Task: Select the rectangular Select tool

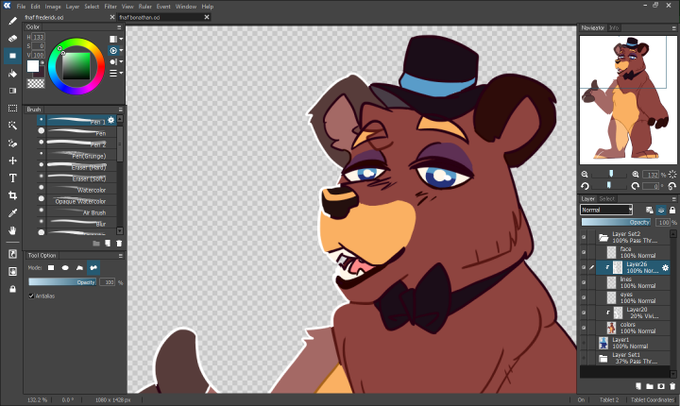Action: click(x=13, y=108)
